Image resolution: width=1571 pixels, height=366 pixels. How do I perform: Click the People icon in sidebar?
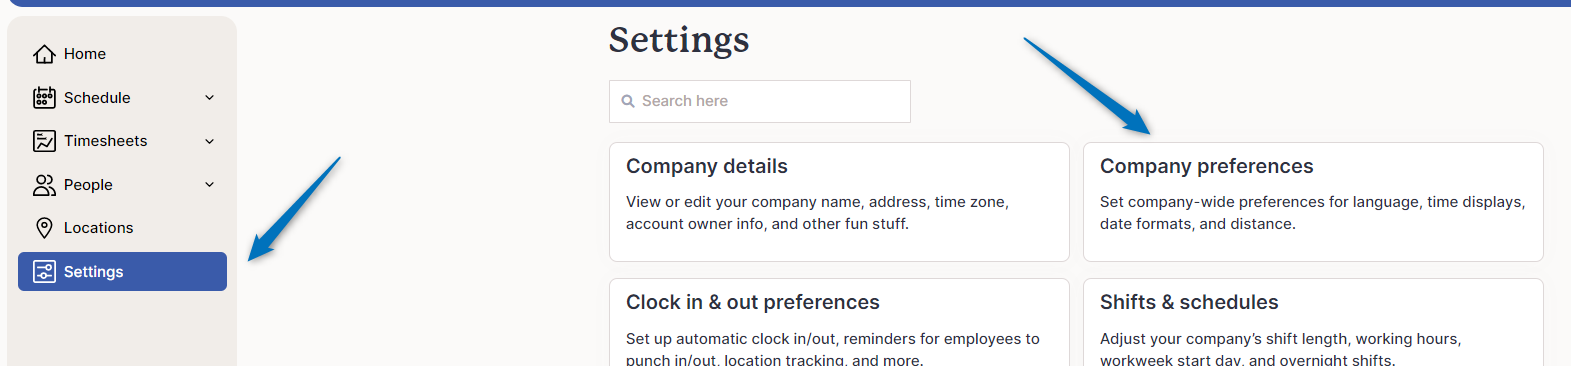click(x=44, y=185)
